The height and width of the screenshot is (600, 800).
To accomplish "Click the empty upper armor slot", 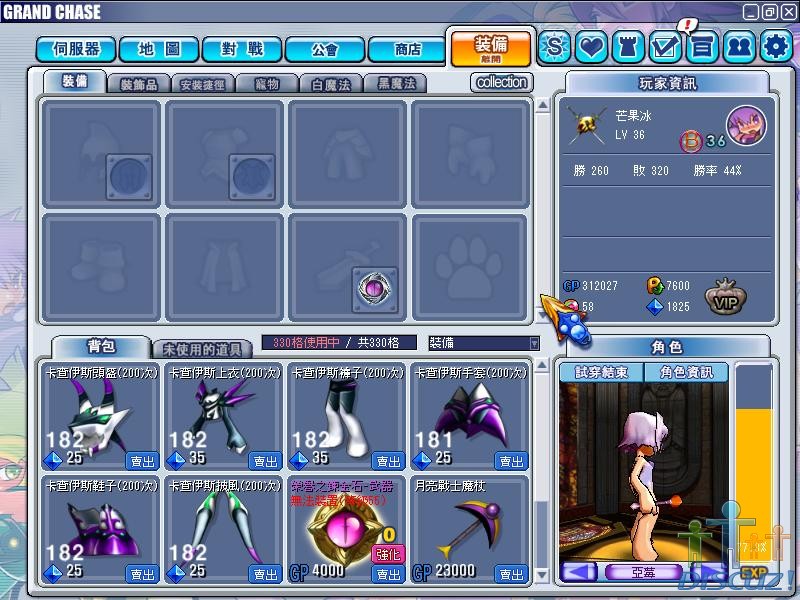I will (x=224, y=154).
